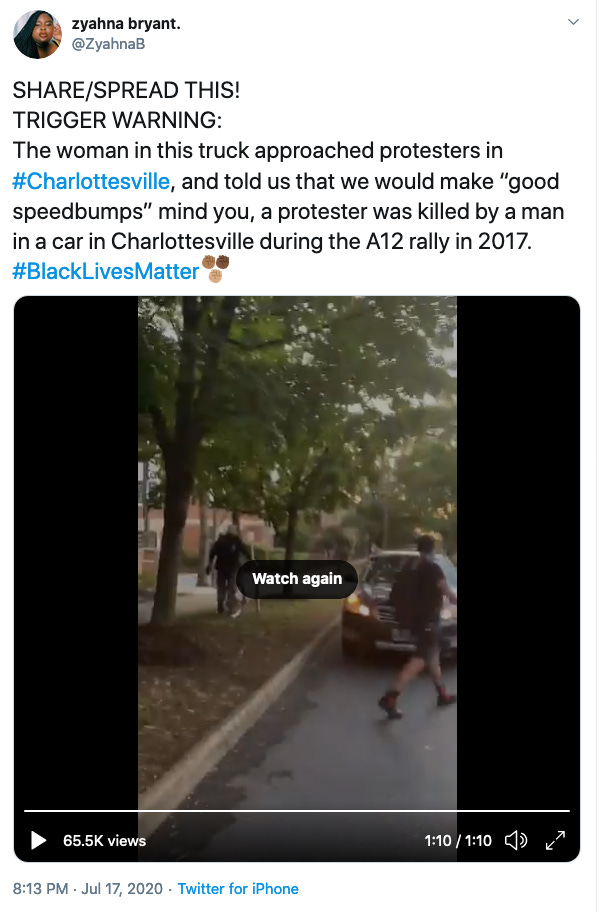Click the 1:10 / 1:10 time indicator
599x912 pixels.
tap(458, 840)
